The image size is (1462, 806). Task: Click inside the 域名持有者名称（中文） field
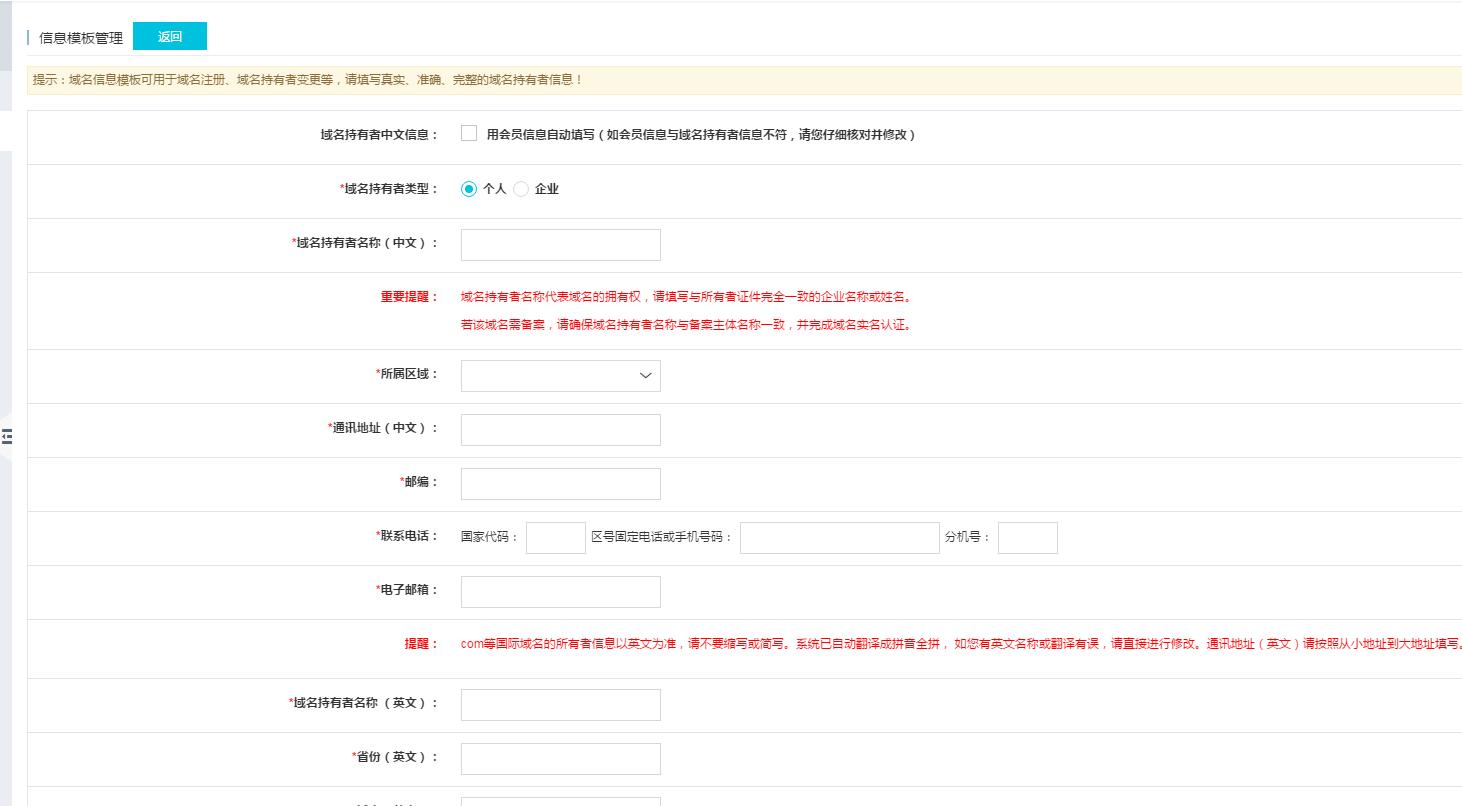click(560, 244)
